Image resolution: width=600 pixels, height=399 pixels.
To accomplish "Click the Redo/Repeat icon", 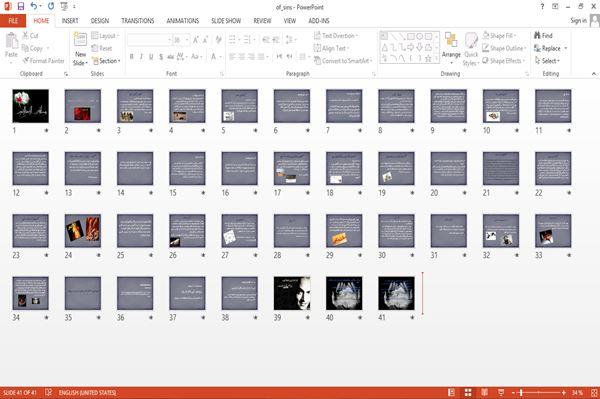I will pos(51,6).
